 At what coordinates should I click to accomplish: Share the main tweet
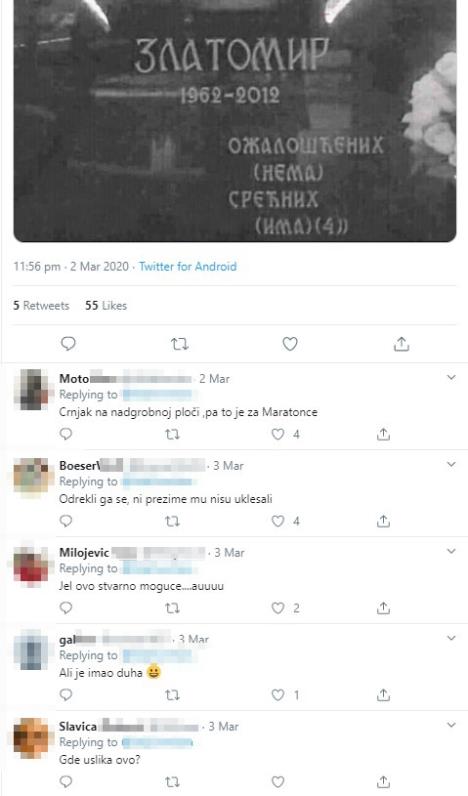click(401, 344)
